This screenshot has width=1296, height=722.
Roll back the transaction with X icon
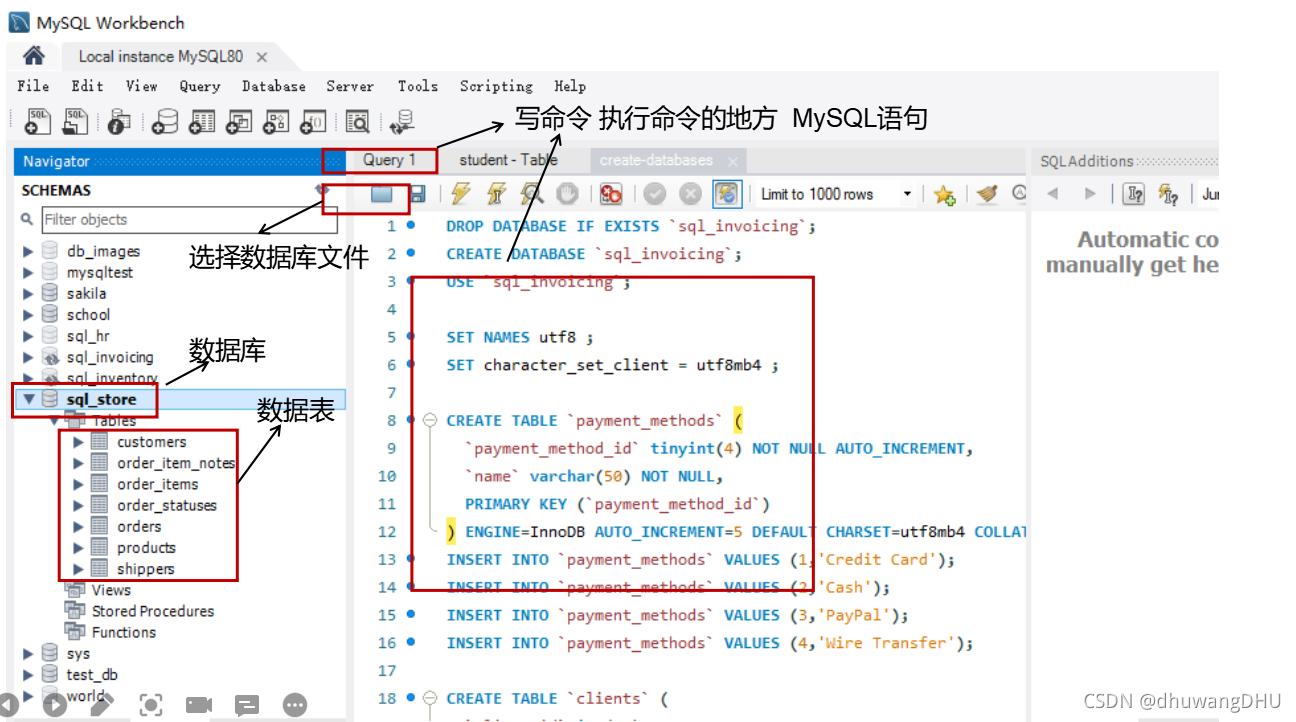click(690, 194)
